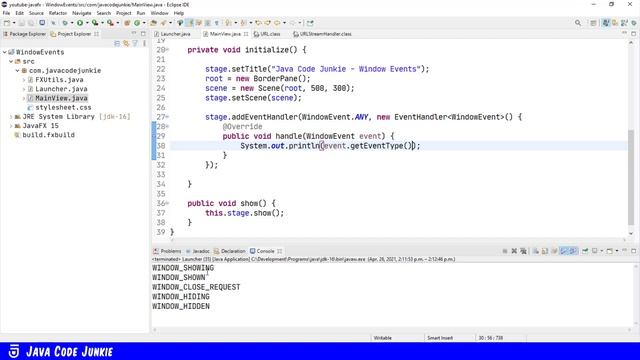
Task: Select MainView.java in Package Explorer
Action: 61,98
